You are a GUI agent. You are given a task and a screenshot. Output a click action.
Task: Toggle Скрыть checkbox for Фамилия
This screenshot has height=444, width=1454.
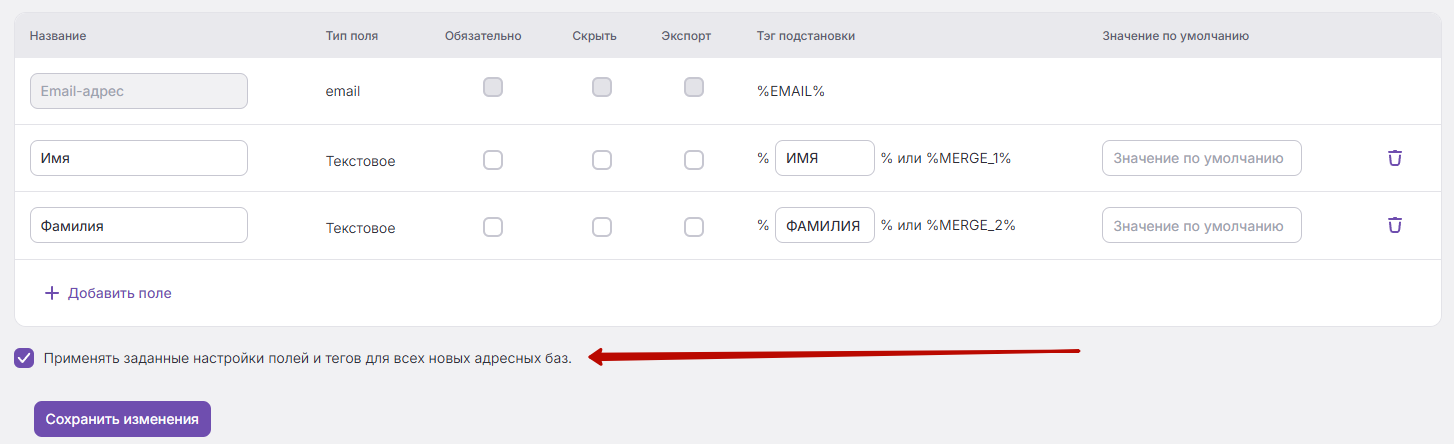point(602,227)
